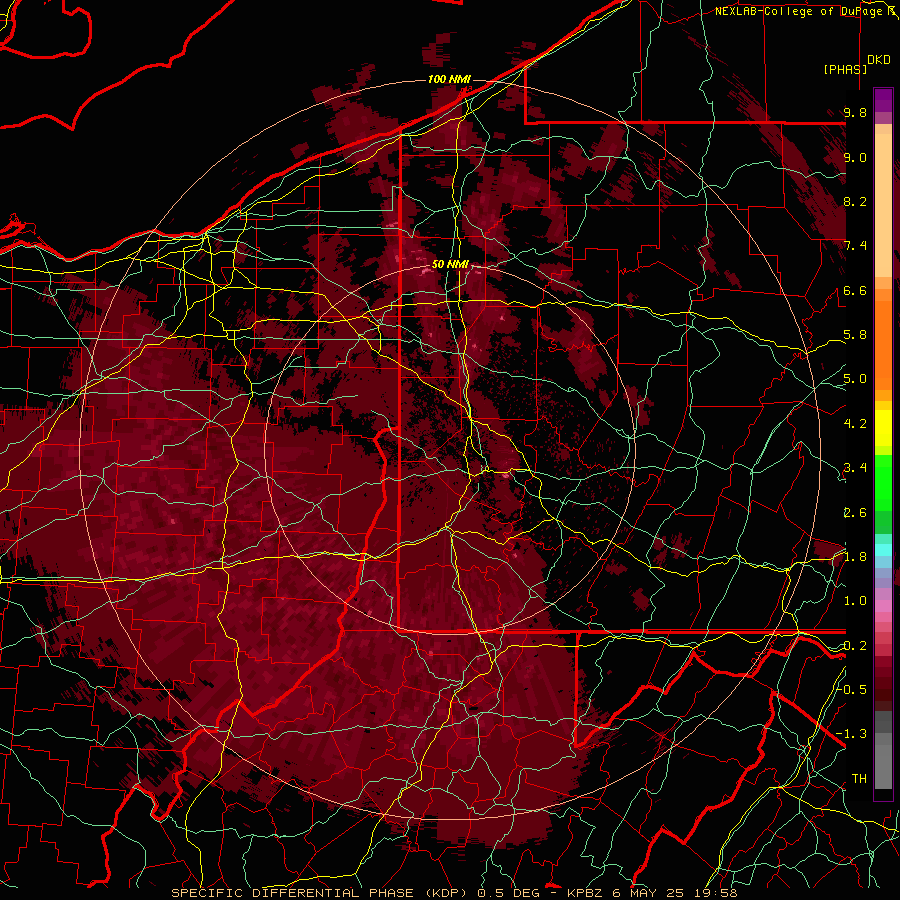The width and height of the screenshot is (900, 900).
Task: Click the "100 NMI" range ring label
Action: tap(449, 79)
